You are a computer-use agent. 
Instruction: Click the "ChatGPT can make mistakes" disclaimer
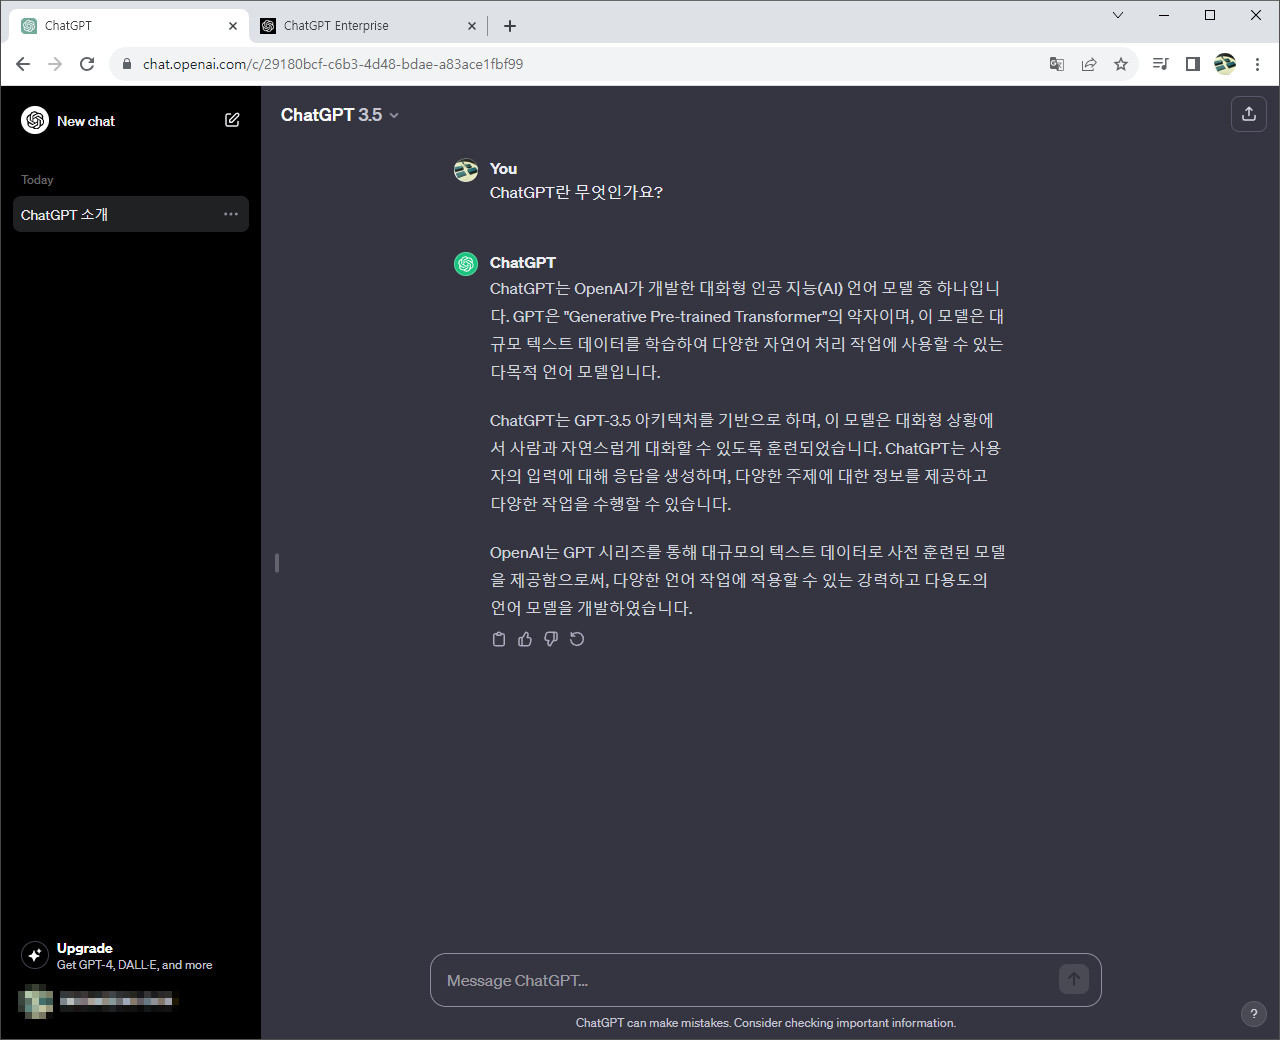pos(766,1023)
